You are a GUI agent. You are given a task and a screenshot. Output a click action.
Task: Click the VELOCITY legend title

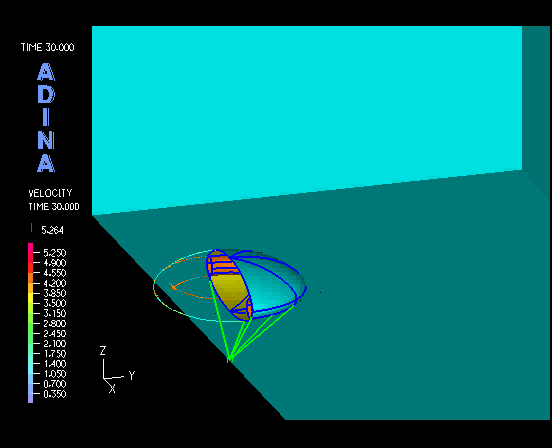click(x=50, y=193)
